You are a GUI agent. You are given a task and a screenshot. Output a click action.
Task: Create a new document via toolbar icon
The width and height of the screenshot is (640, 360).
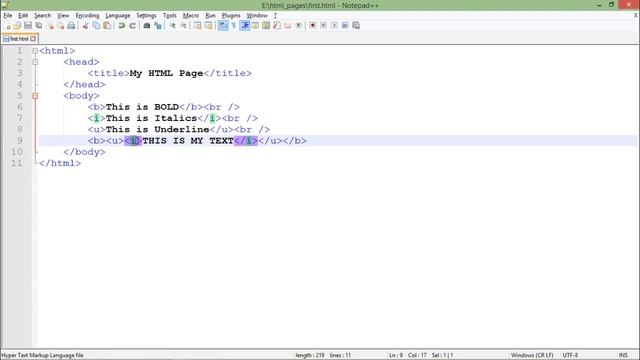coord(7,25)
